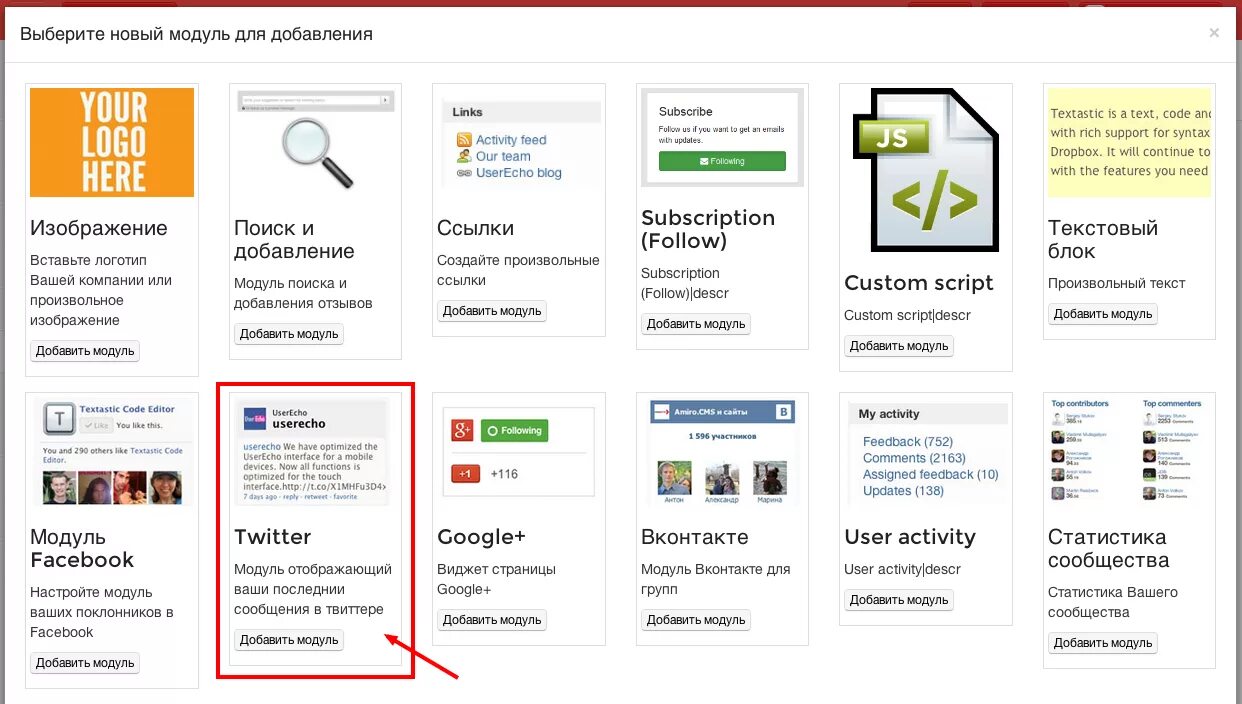Add the Вконтакте module
The height and width of the screenshot is (704, 1242).
(x=696, y=620)
